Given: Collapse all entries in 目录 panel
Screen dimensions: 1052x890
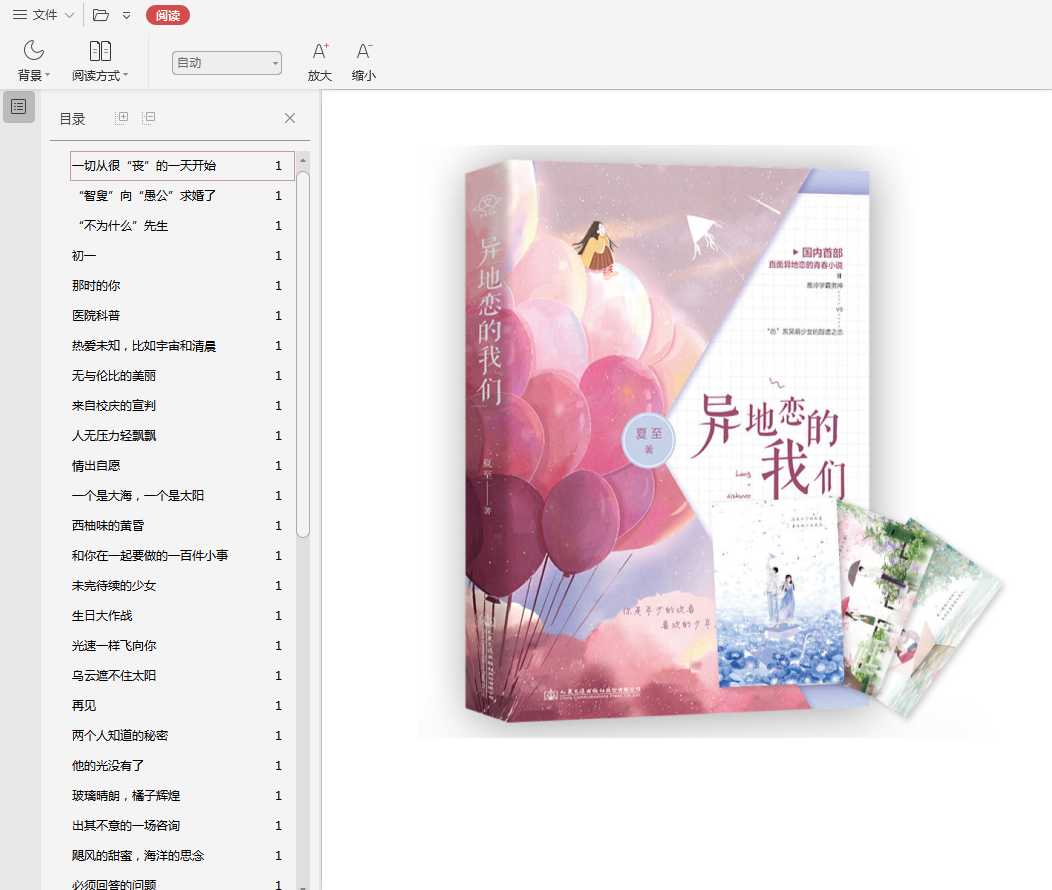Looking at the screenshot, I should click(149, 118).
